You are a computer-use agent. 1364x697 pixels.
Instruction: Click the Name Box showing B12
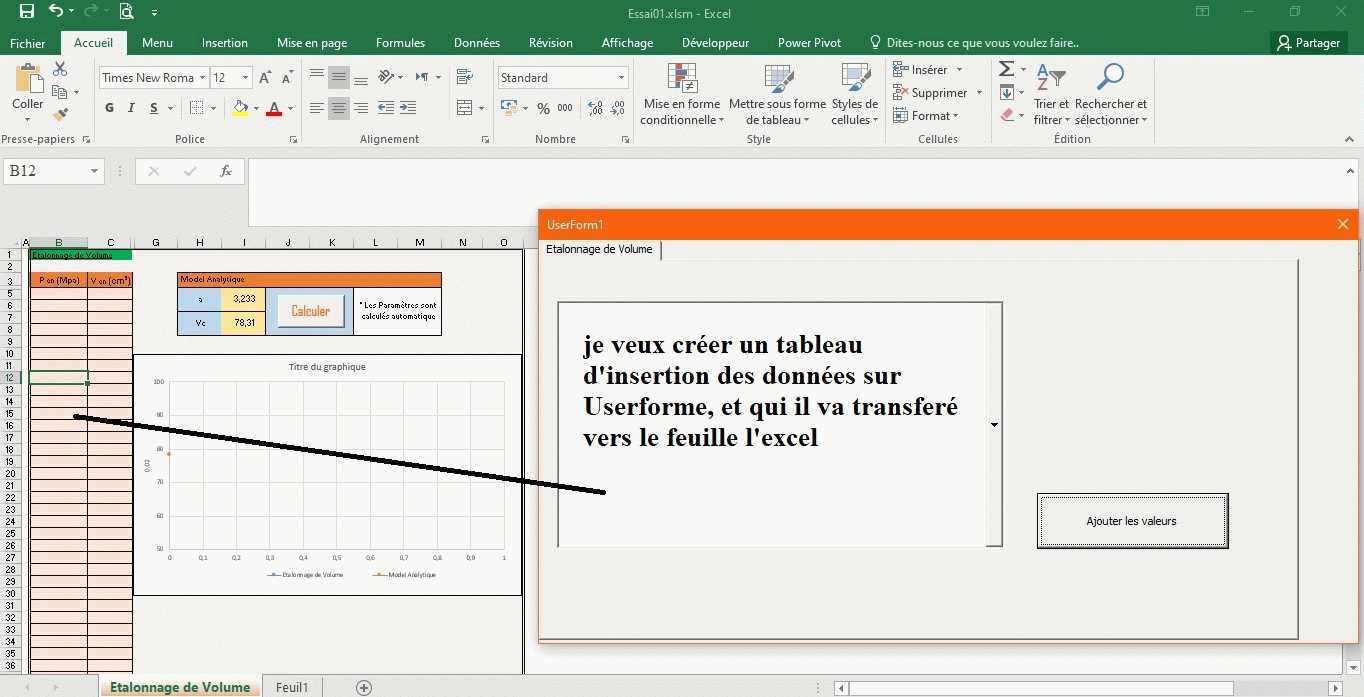45,171
